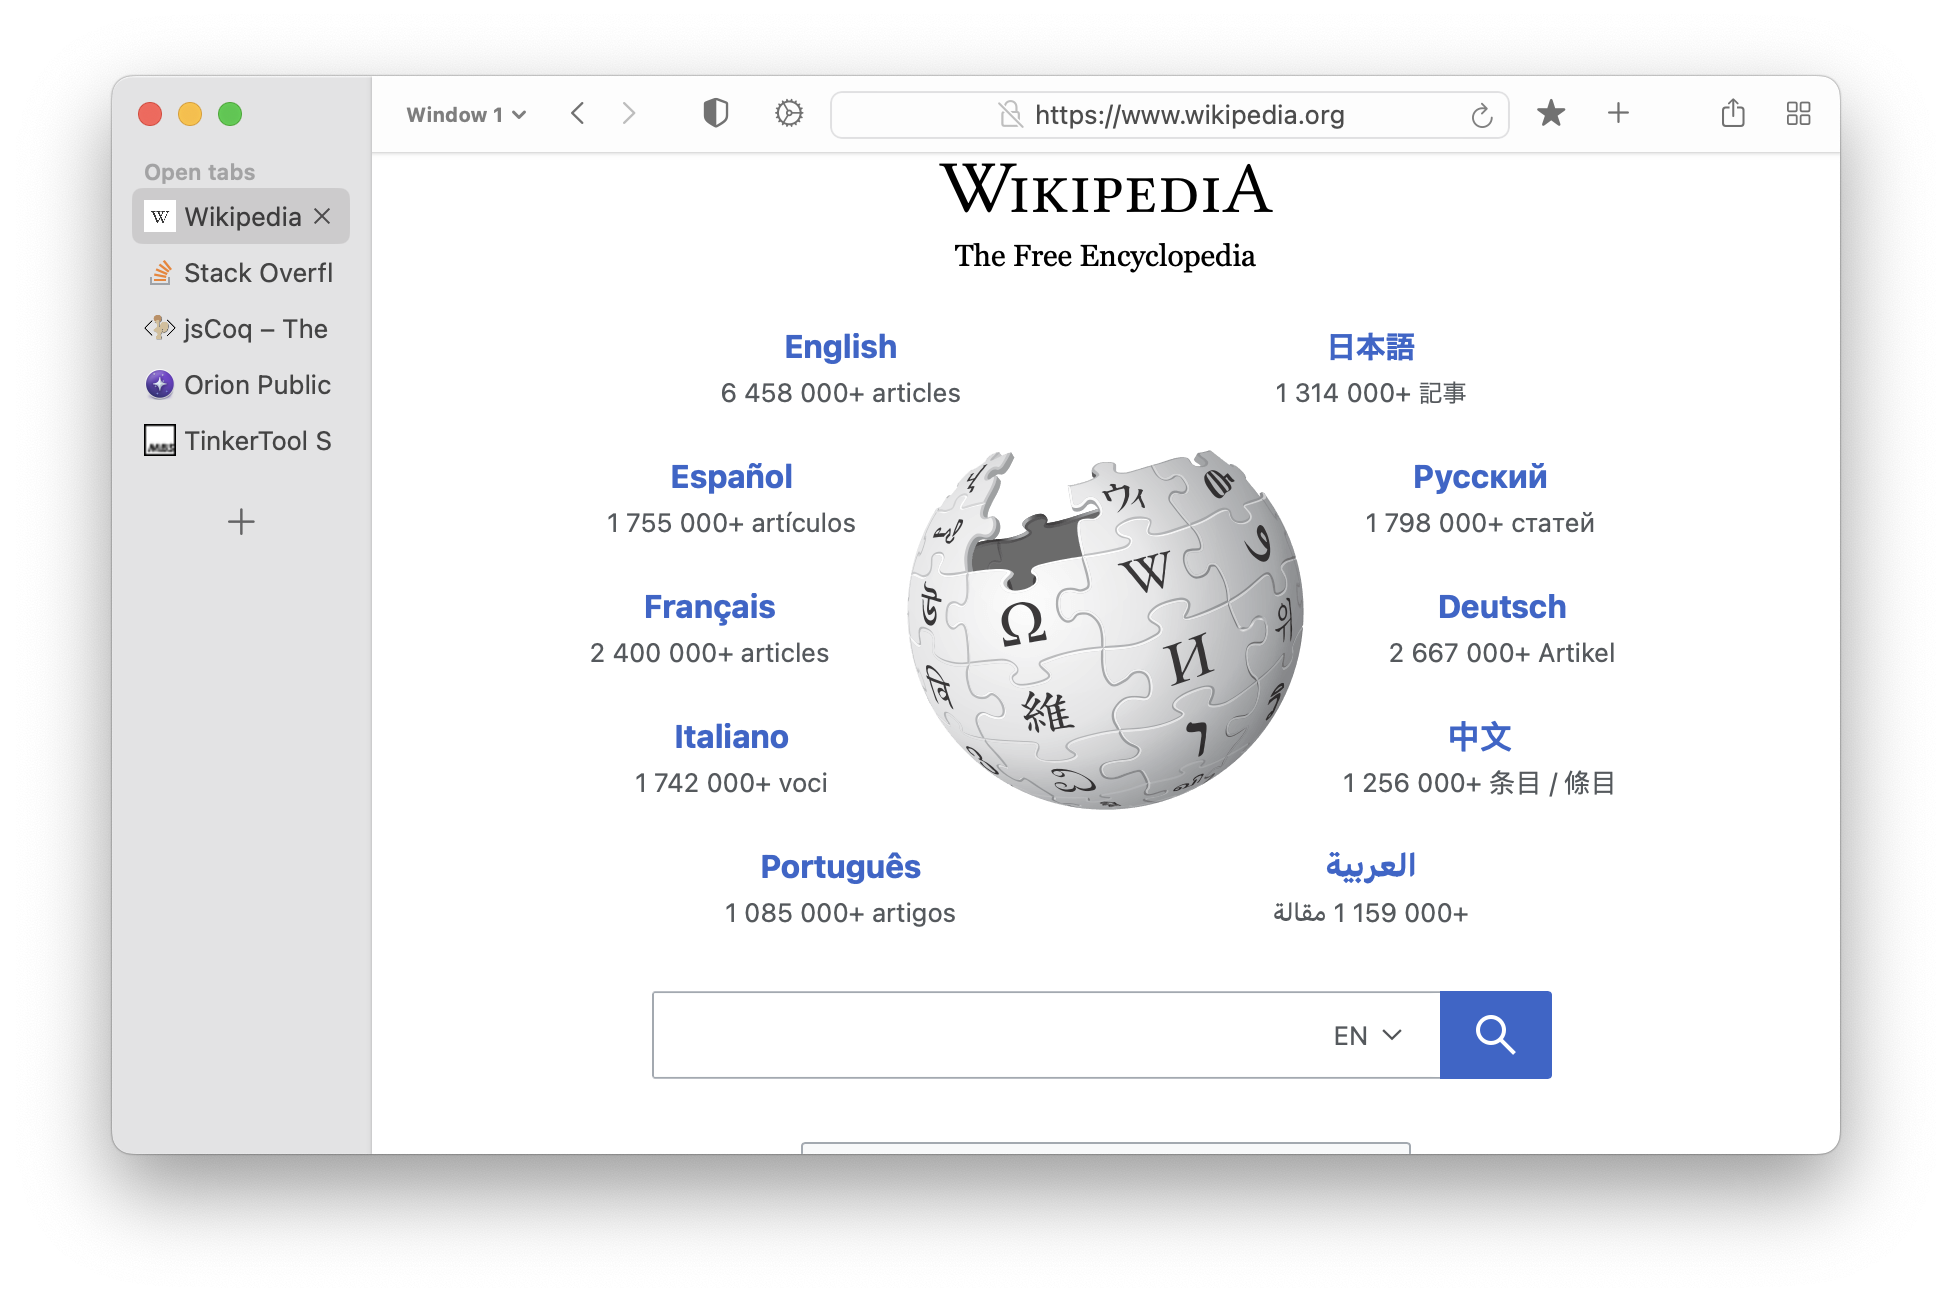1952x1302 pixels.
Task: Open the Deutsch Wikipedia link
Action: (x=1501, y=607)
